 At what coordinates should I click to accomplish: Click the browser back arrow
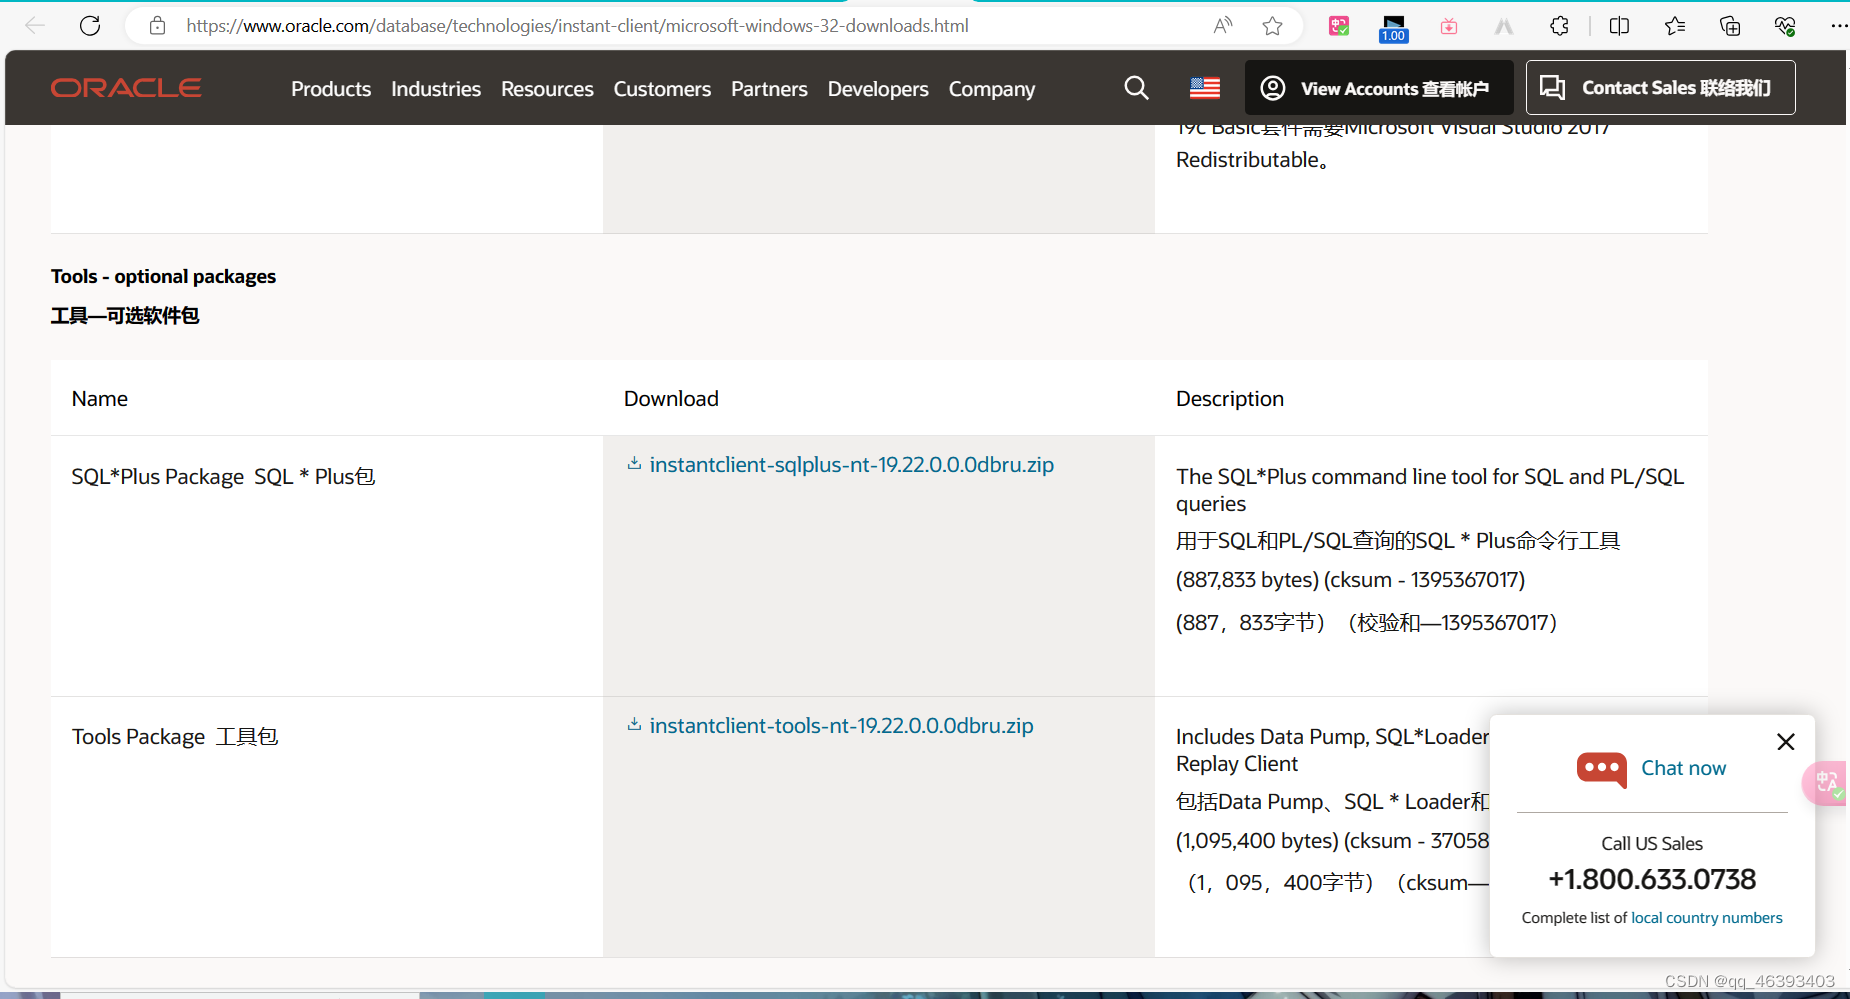point(35,26)
